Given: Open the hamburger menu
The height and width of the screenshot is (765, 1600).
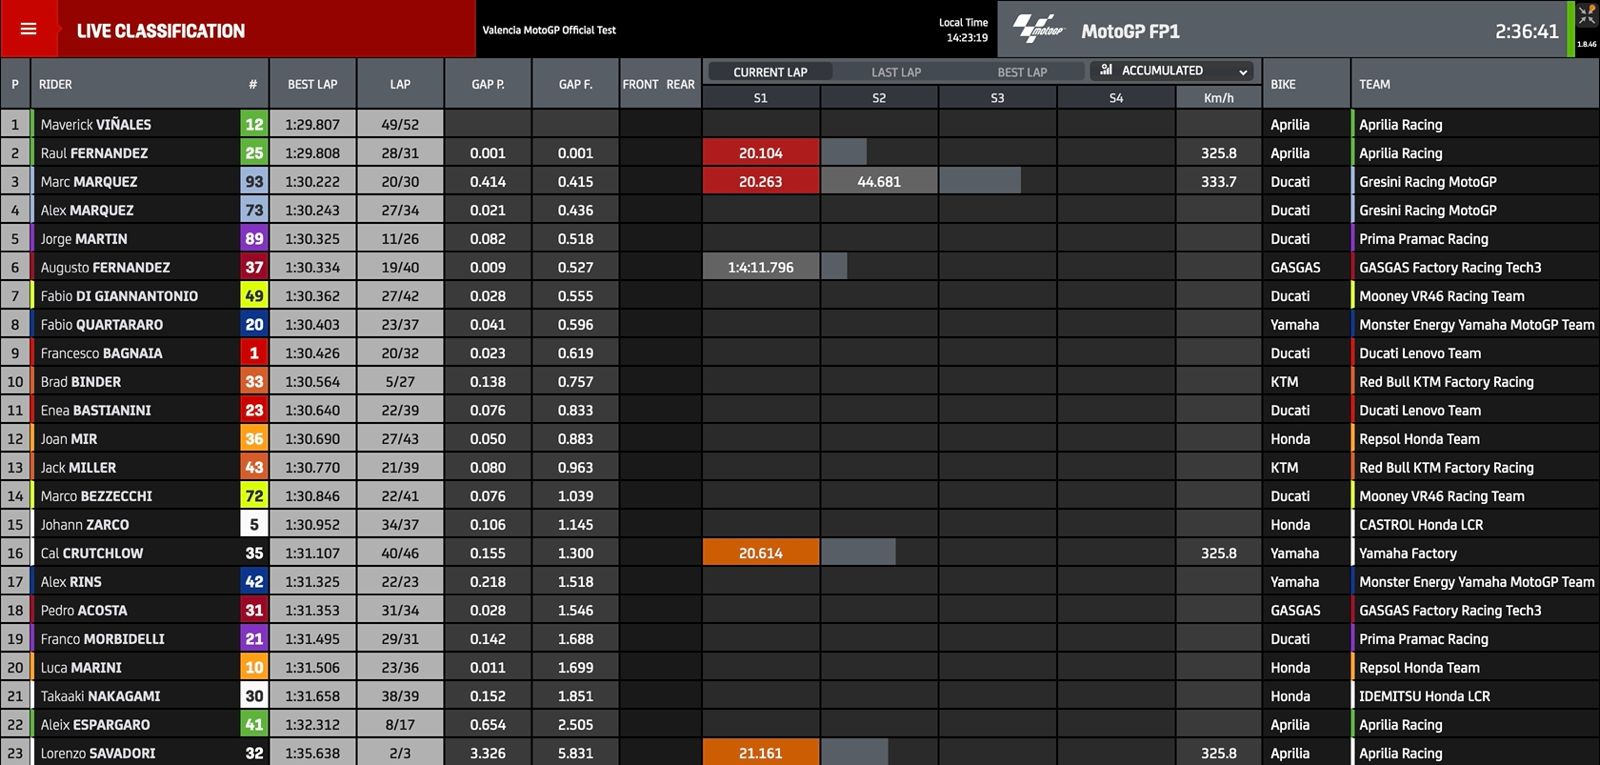Looking at the screenshot, I should pyautogui.click(x=28, y=29).
